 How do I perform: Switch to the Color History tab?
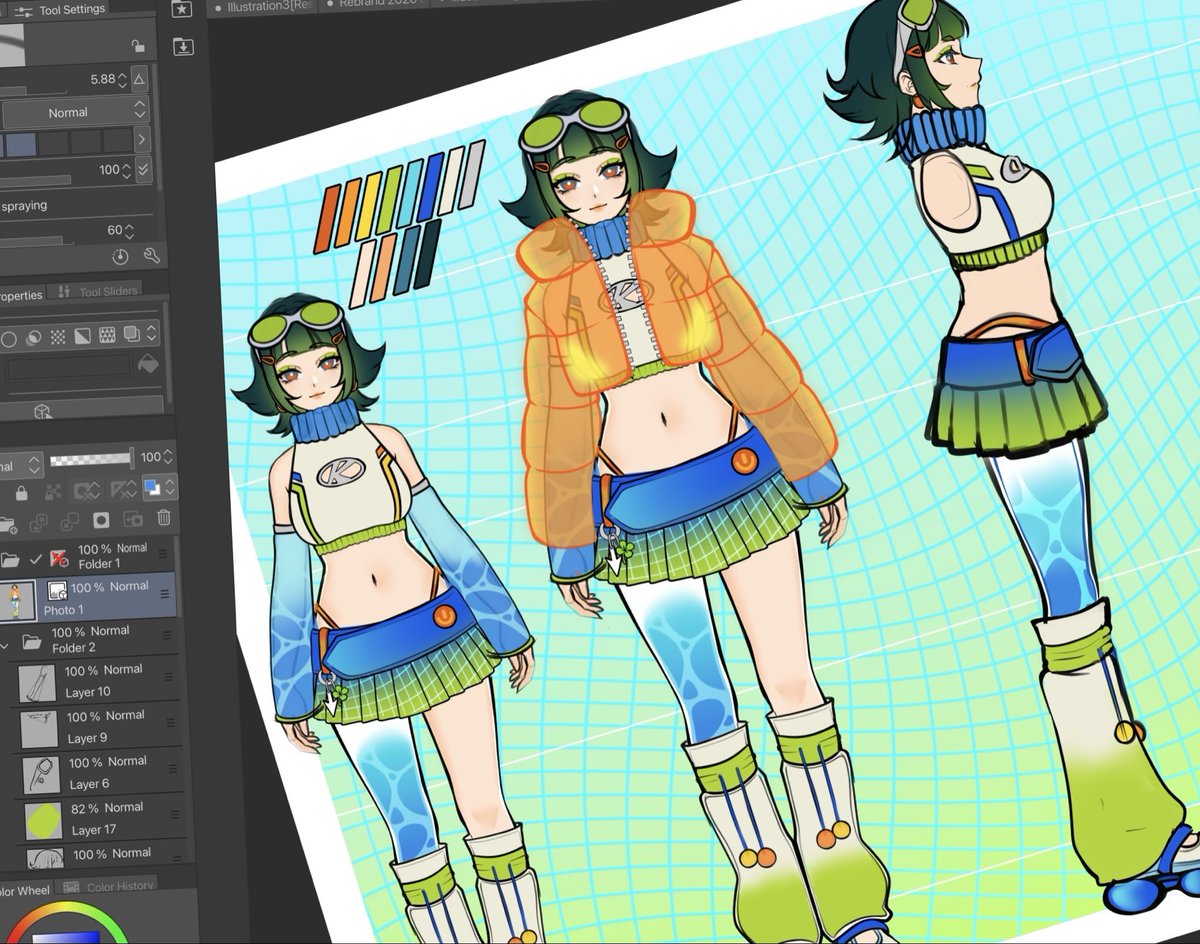(x=108, y=886)
